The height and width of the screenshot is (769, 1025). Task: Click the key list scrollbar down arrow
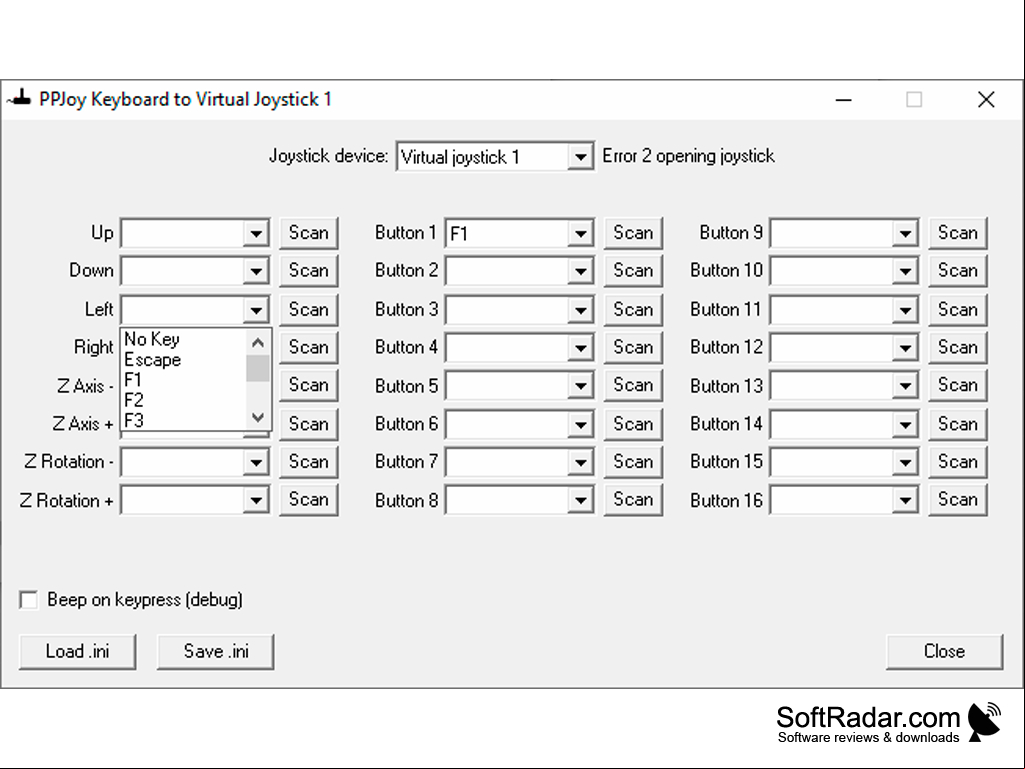tap(258, 417)
